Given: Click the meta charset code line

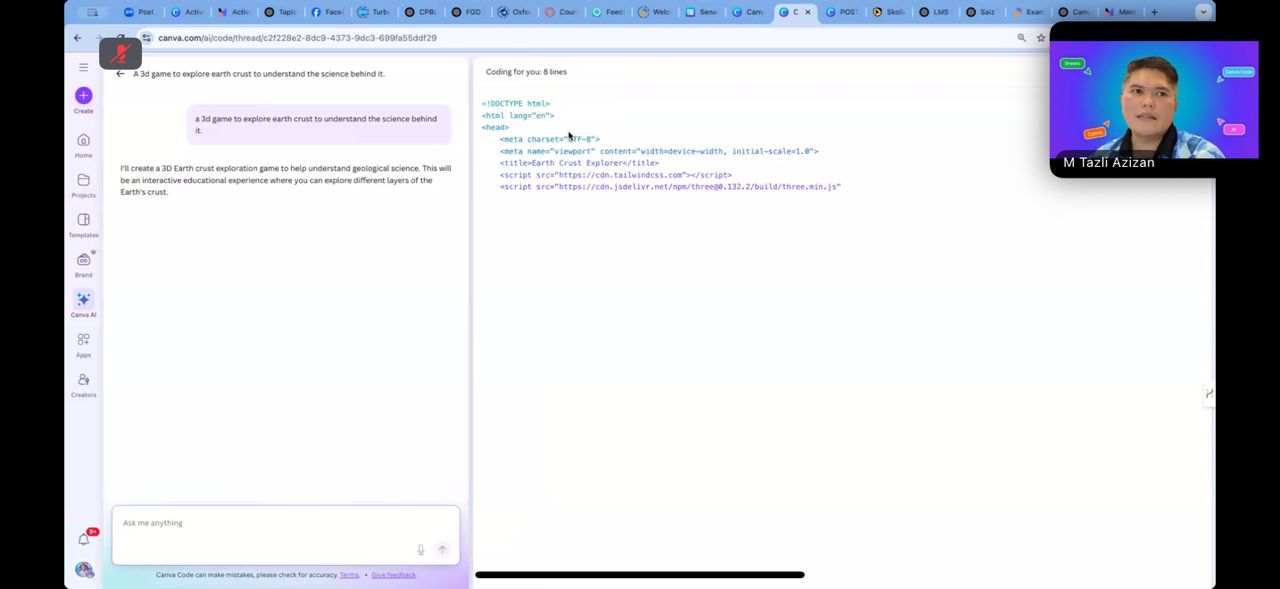Looking at the screenshot, I should click(x=550, y=139).
